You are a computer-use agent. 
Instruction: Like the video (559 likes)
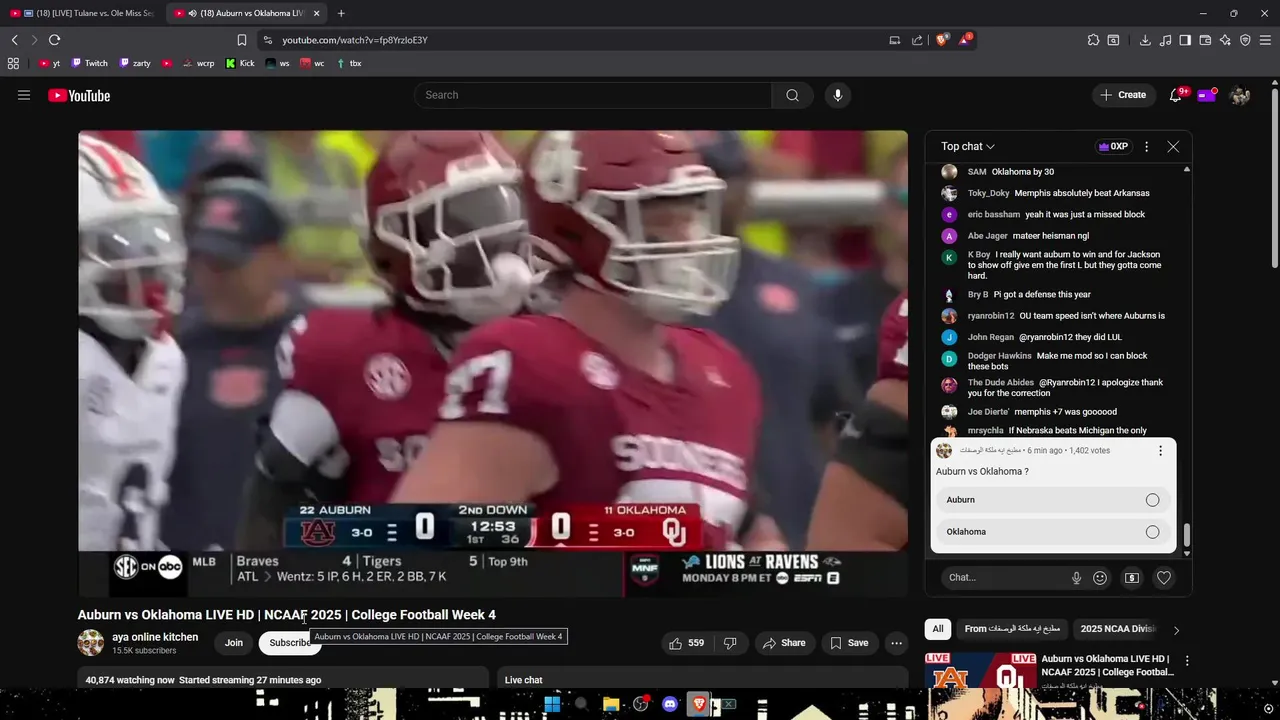[x=686, y=643]
